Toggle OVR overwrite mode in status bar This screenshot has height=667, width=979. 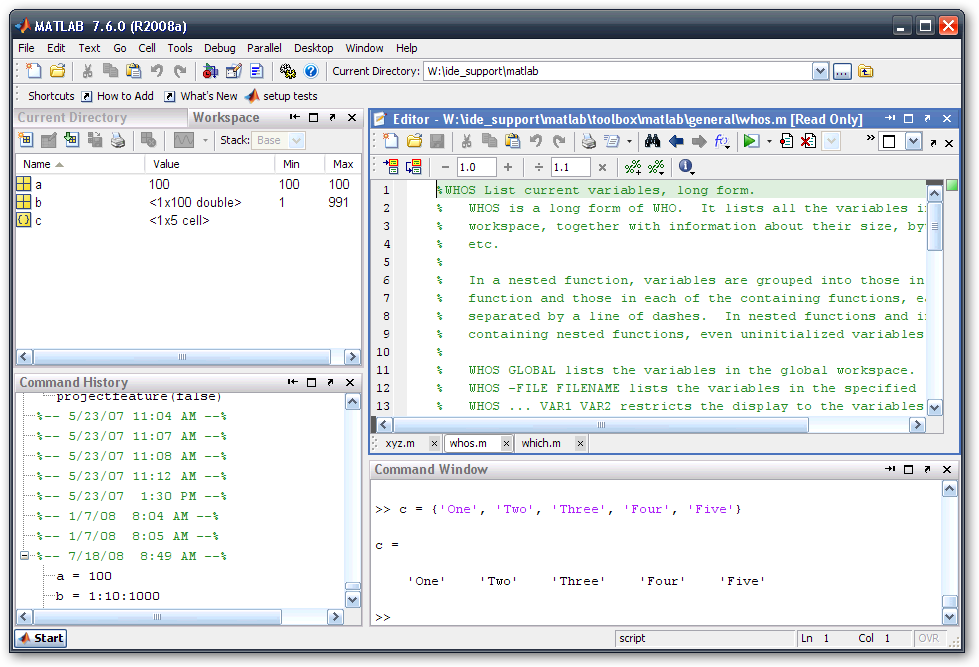click(x=929, y=638)
